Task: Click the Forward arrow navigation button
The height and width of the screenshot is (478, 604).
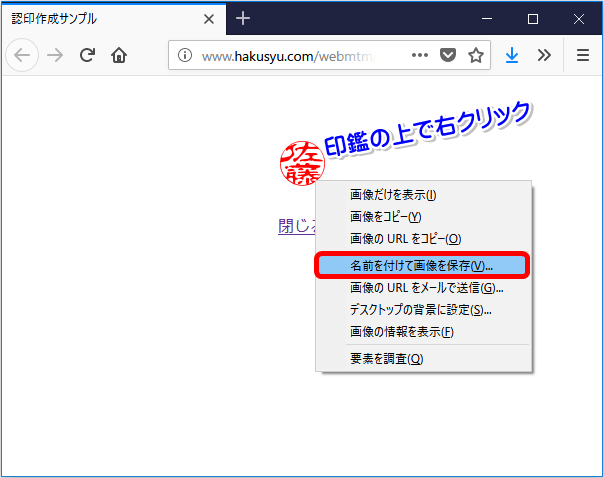Action: click(55, 55)
